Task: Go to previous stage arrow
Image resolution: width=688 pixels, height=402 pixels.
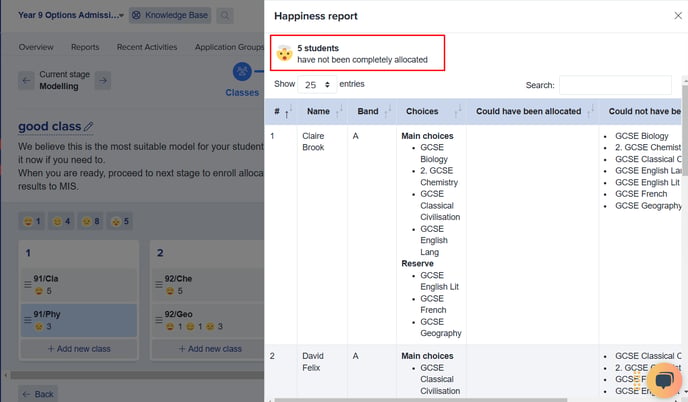Action: tap(26, 80)
